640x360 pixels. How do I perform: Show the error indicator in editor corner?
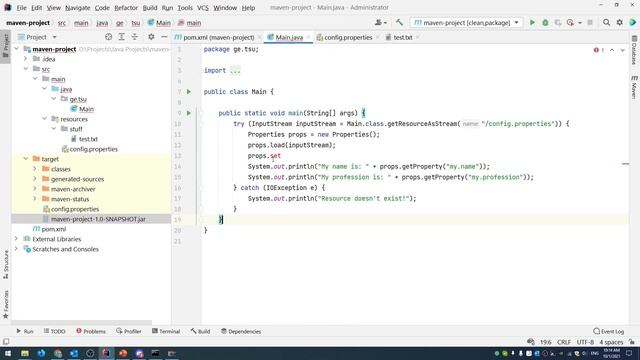[599, 50]
